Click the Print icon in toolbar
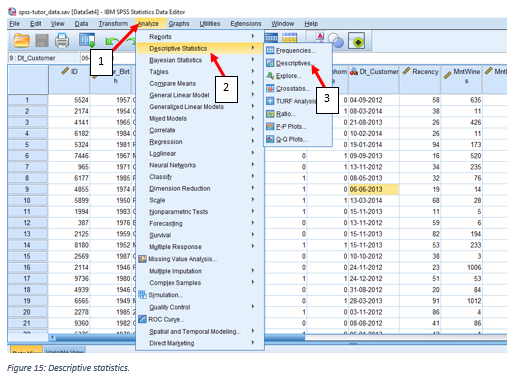This screenshot has height=378, width=516. (62, 40)
